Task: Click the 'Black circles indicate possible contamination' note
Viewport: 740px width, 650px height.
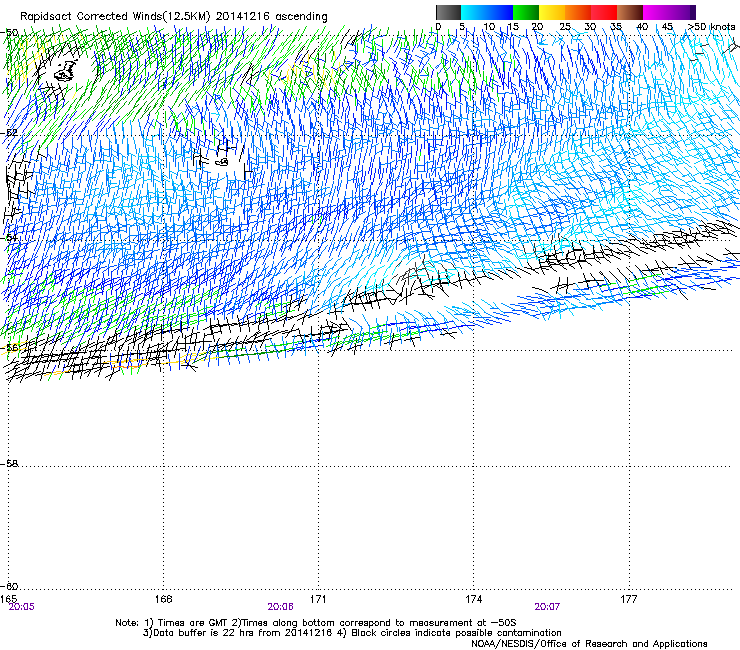Action: 456,633
